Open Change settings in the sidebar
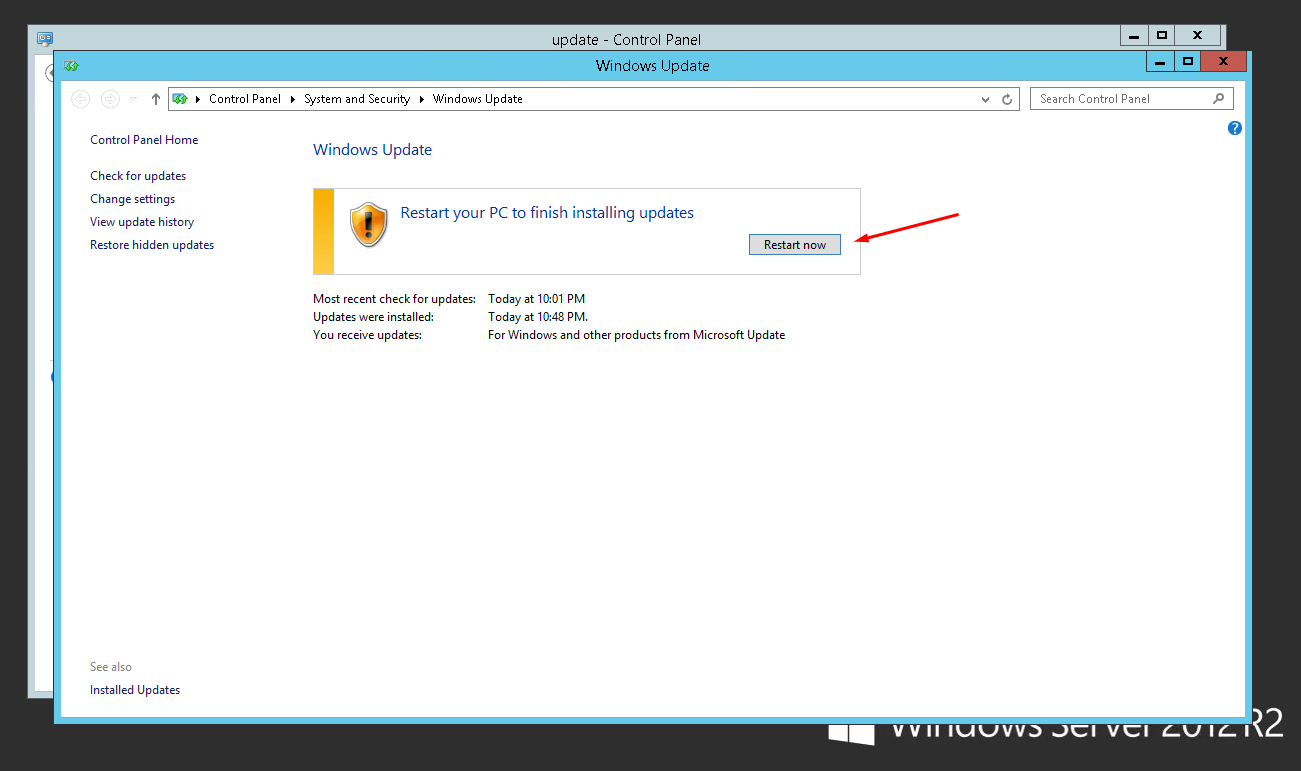The width and height of the screenshot is (1301, 771). click(132, 199)
